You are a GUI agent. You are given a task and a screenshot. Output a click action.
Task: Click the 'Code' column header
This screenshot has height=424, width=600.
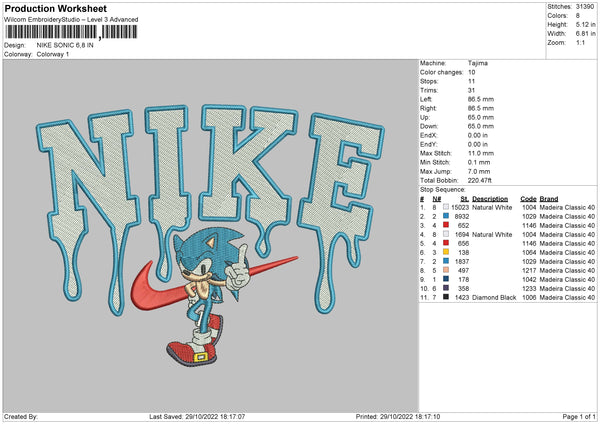528,199
